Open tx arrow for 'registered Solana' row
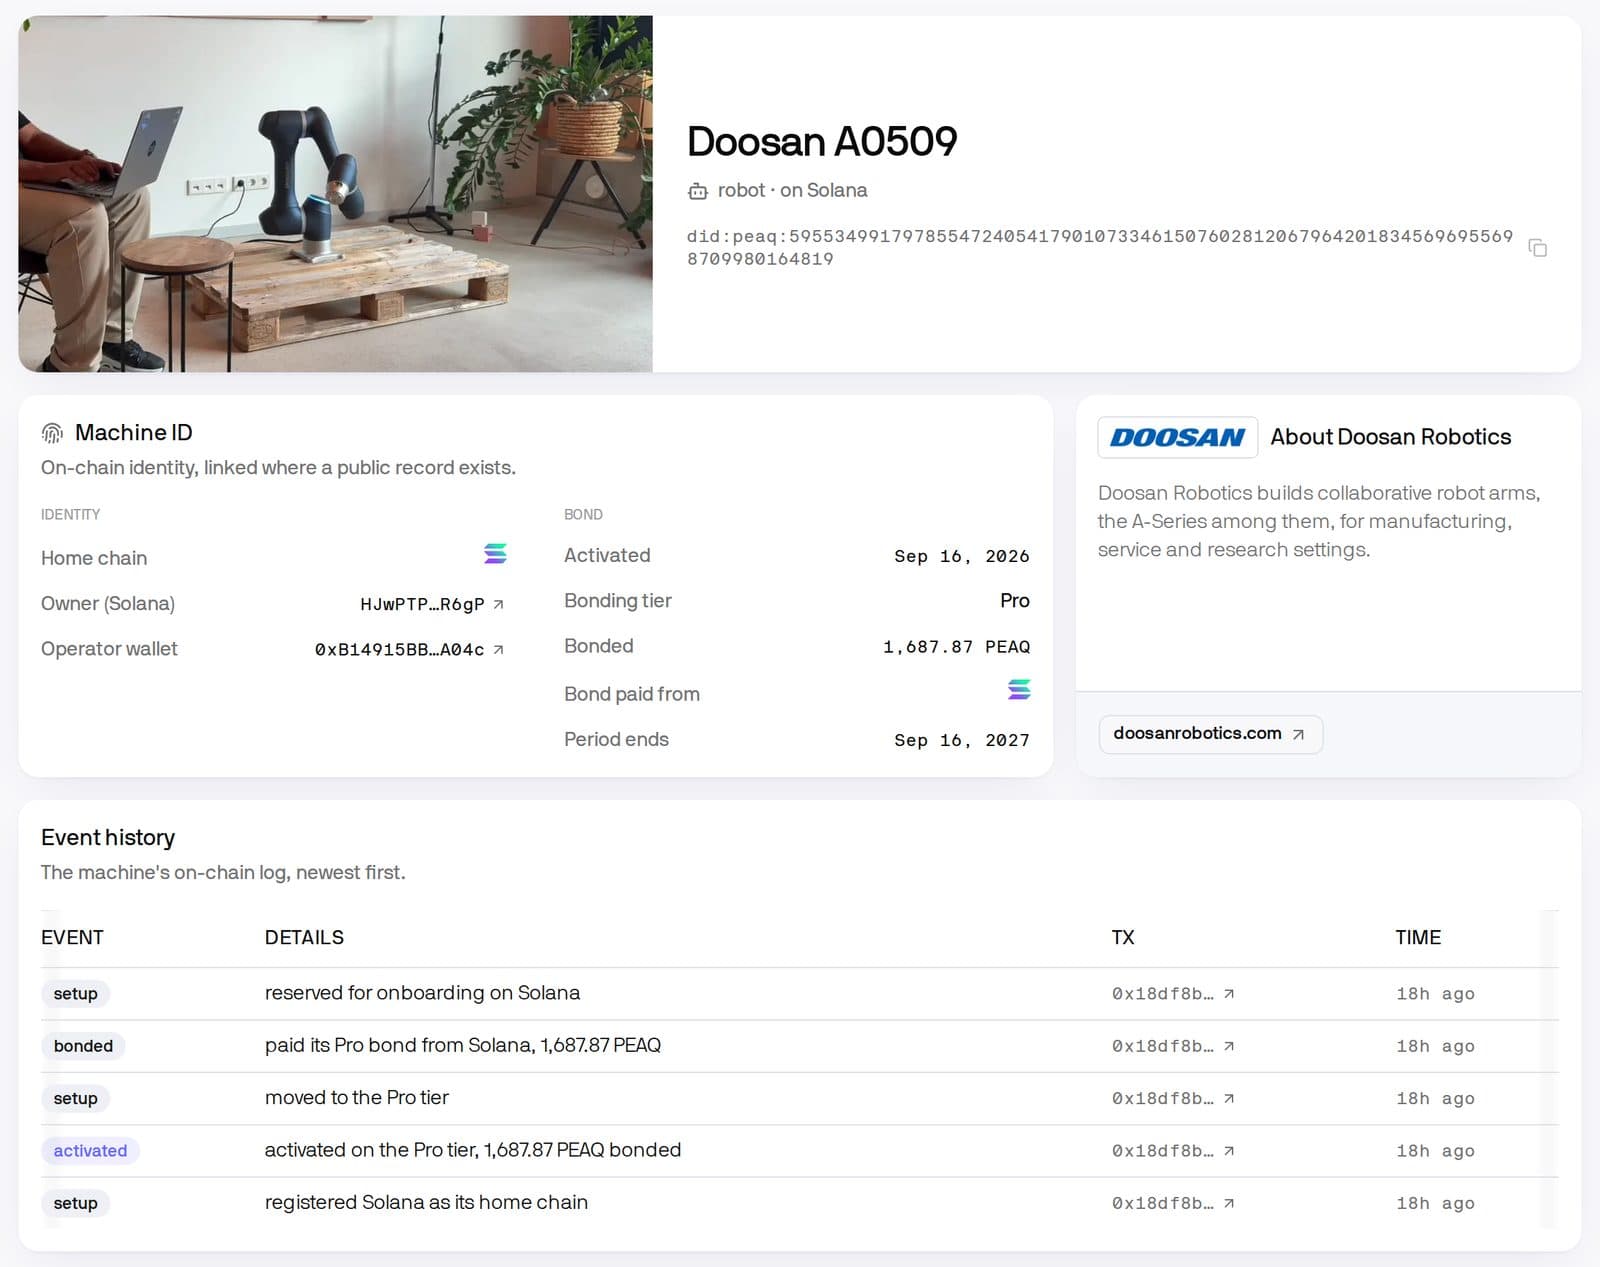The height and width of the screenshot is (1267, 1600). (1229, 1203)
